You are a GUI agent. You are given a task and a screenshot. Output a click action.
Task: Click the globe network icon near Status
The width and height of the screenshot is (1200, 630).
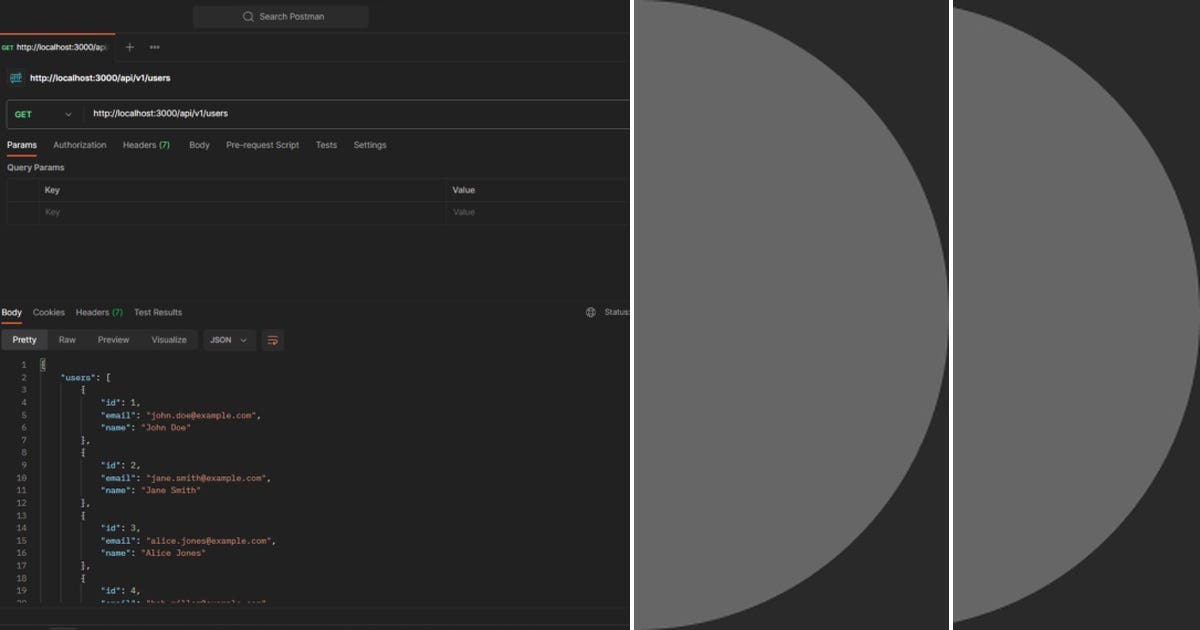point(590,312)
